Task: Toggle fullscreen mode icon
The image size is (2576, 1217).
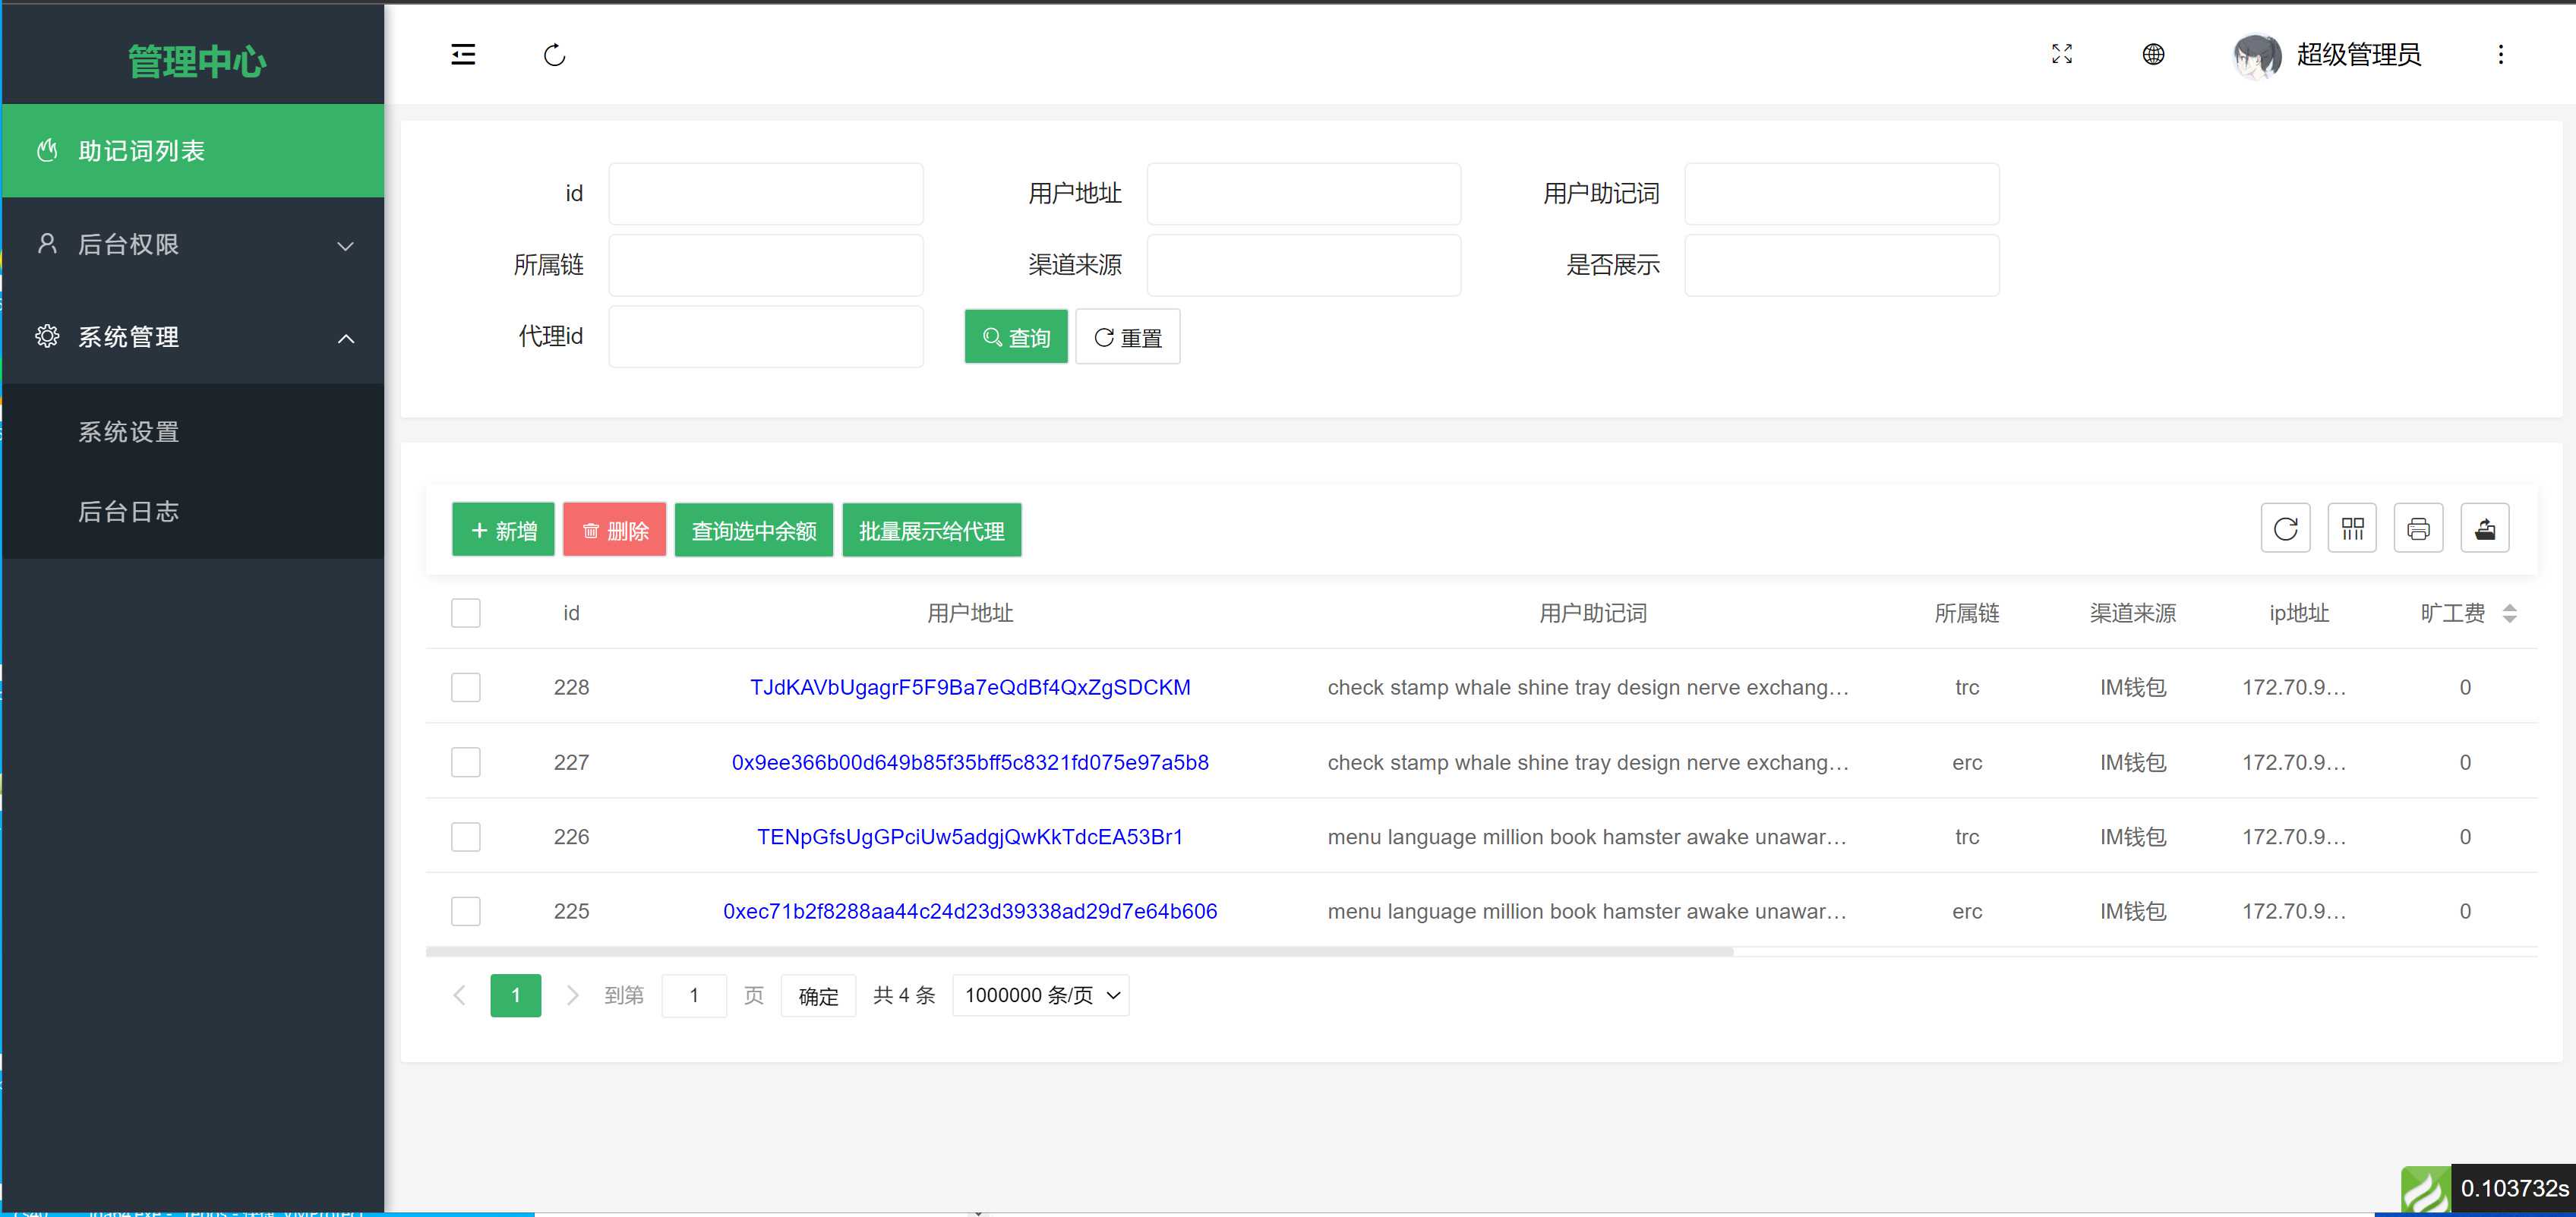Action: pos(2061,54)
